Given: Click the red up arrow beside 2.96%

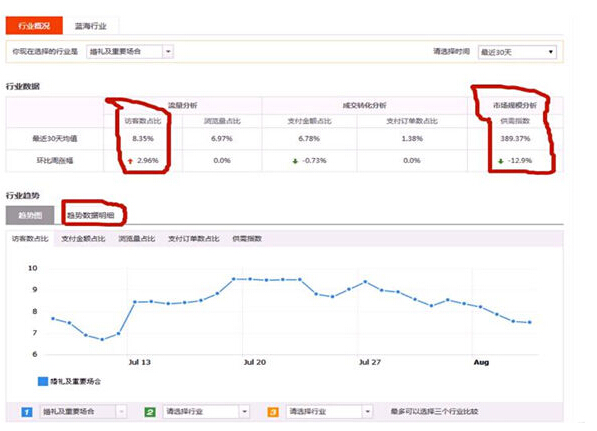Looking at the screenshot, I should [130, 161].
